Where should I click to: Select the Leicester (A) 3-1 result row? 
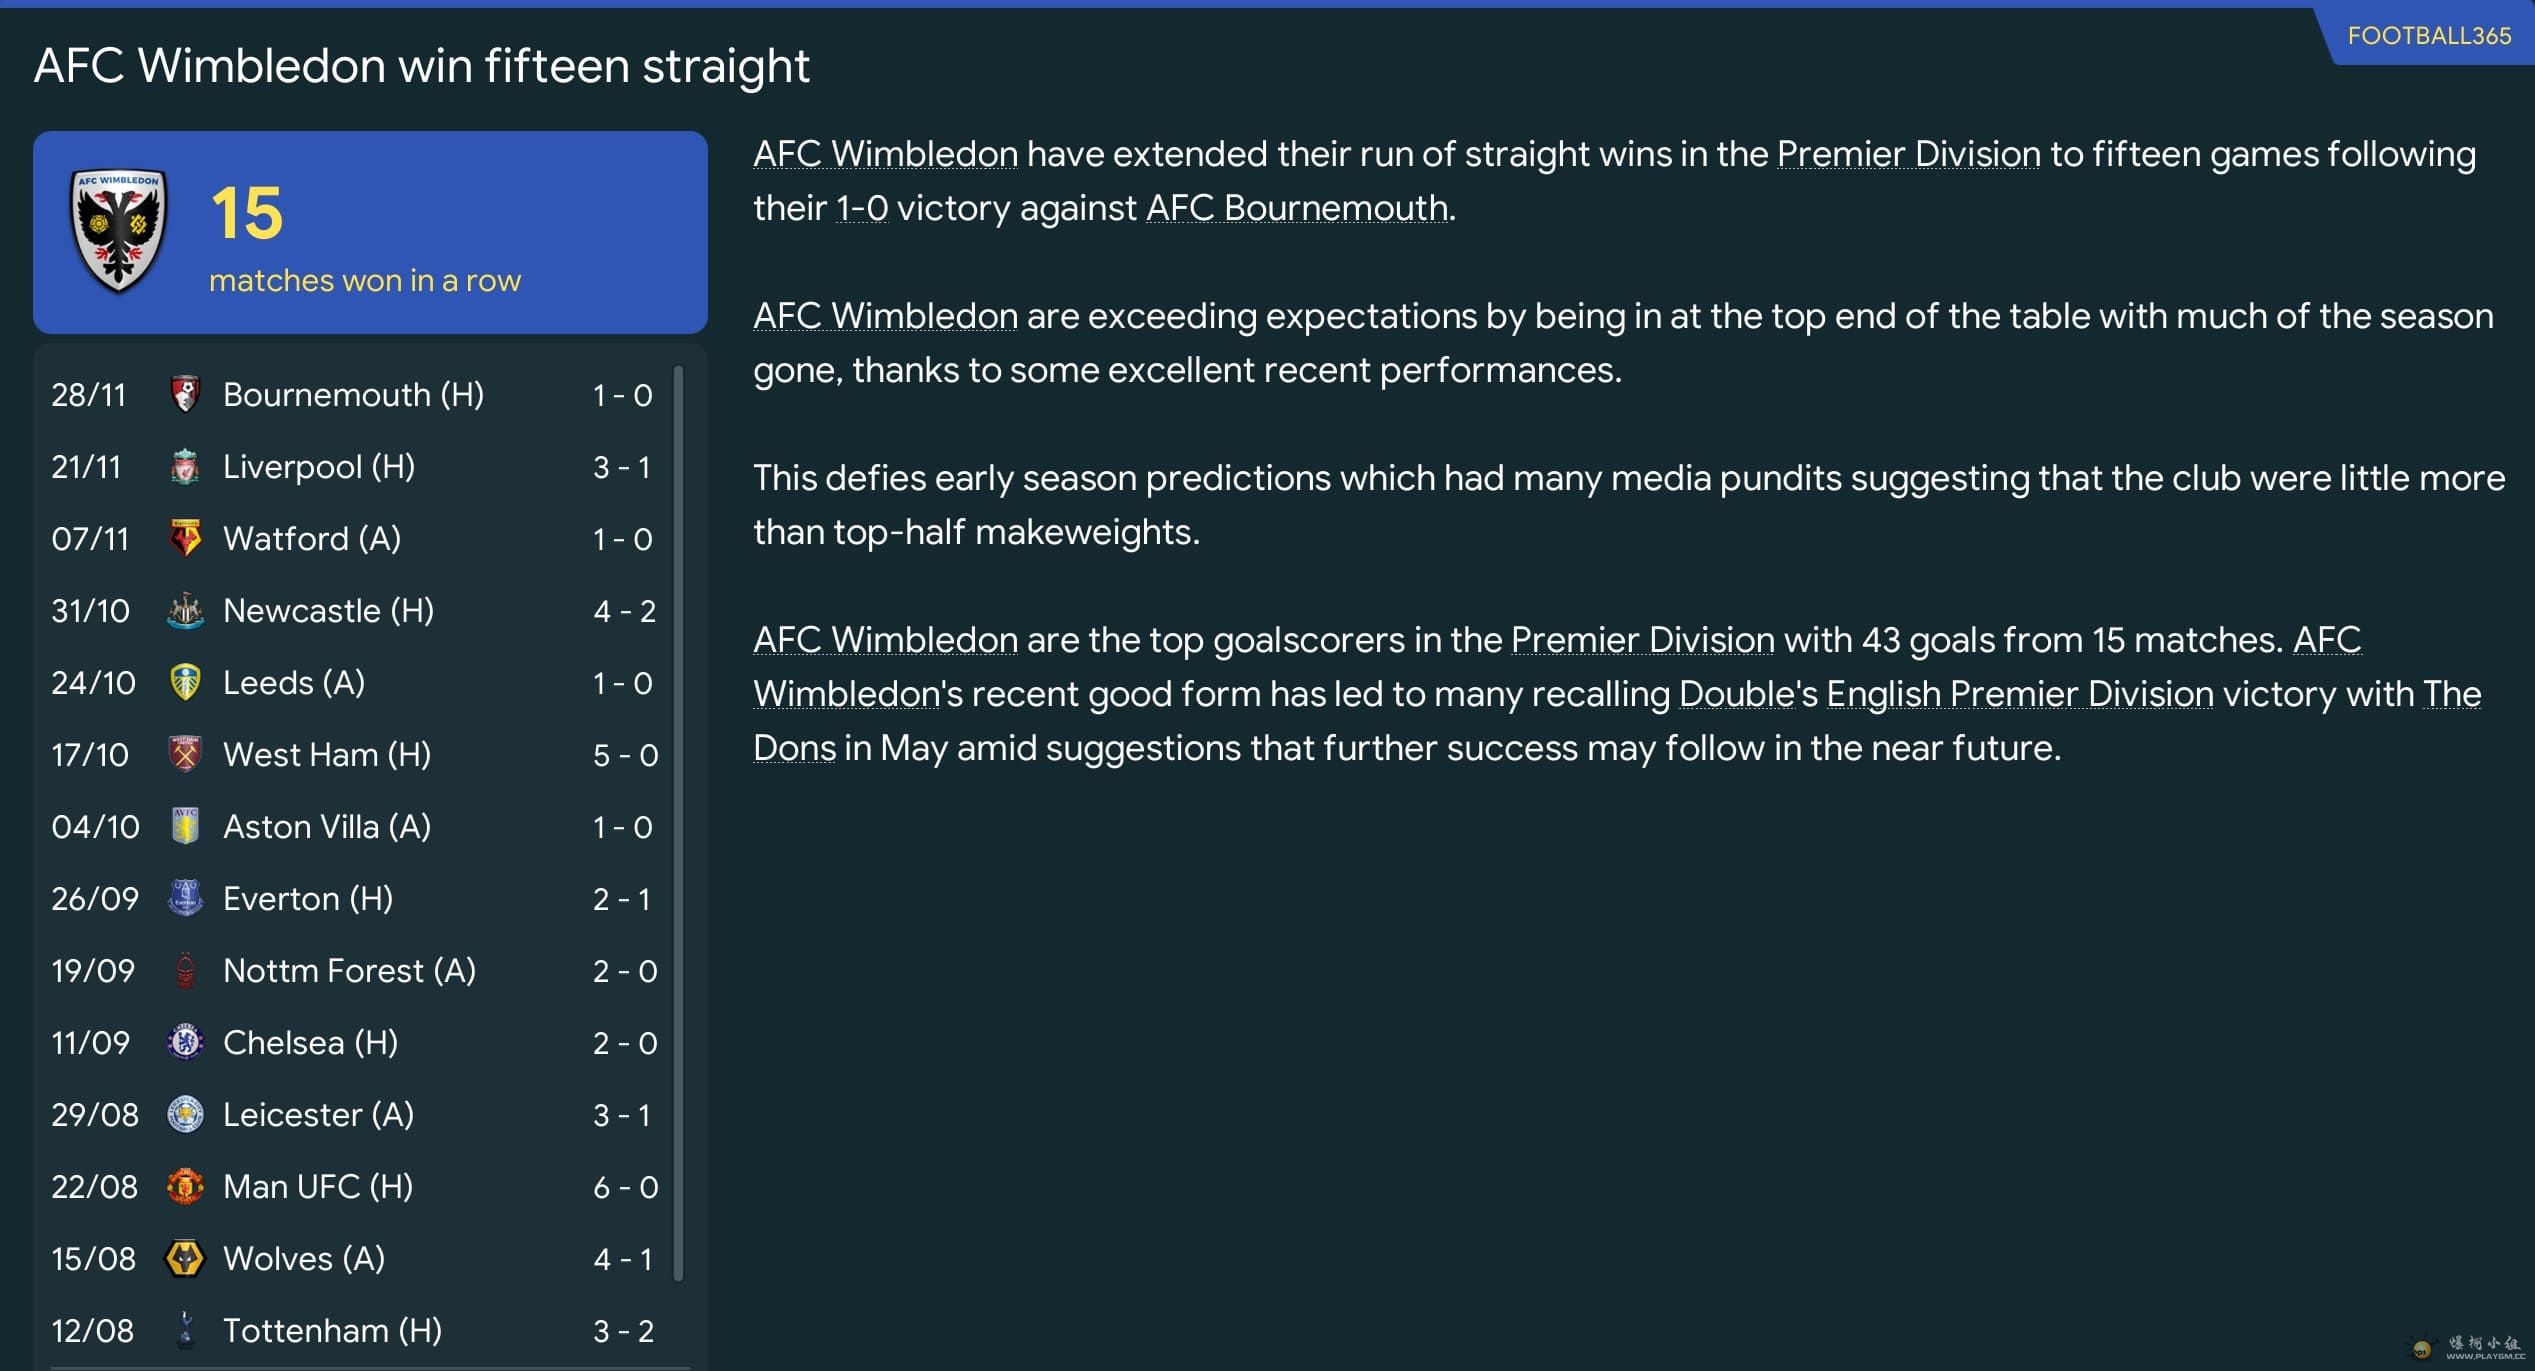(x=355, y=1115)
